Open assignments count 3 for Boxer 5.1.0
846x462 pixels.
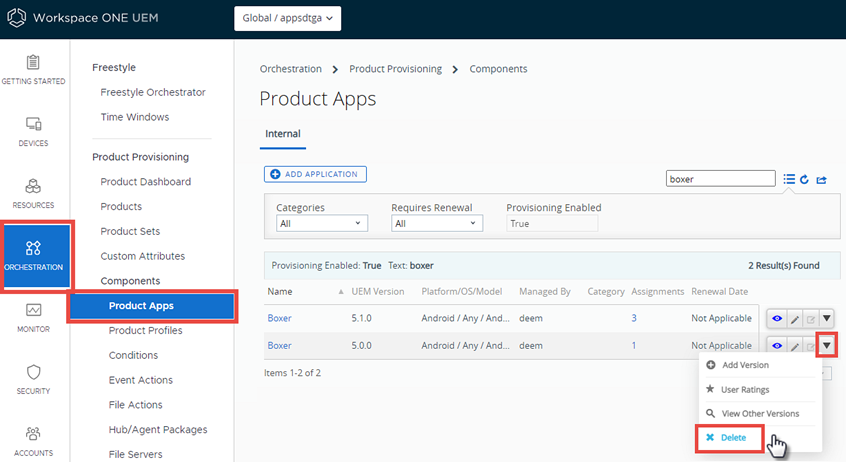pyautogui.click(x=634, y=318)
